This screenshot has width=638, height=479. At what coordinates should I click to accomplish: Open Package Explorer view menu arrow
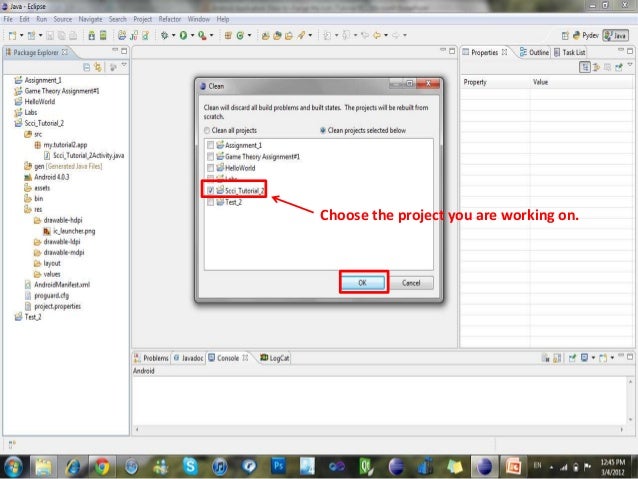coord(125,65)
